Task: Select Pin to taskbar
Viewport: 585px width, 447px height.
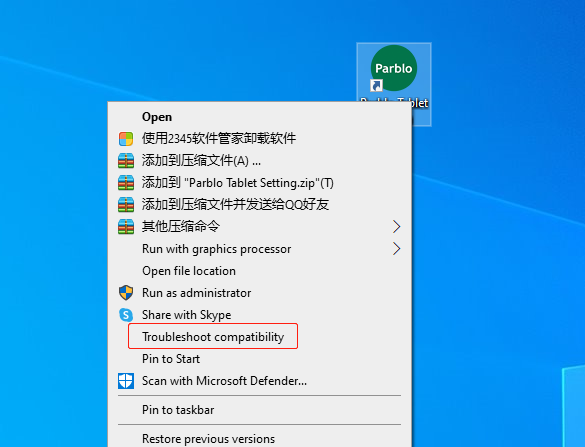Action: [x=178, y=410]
